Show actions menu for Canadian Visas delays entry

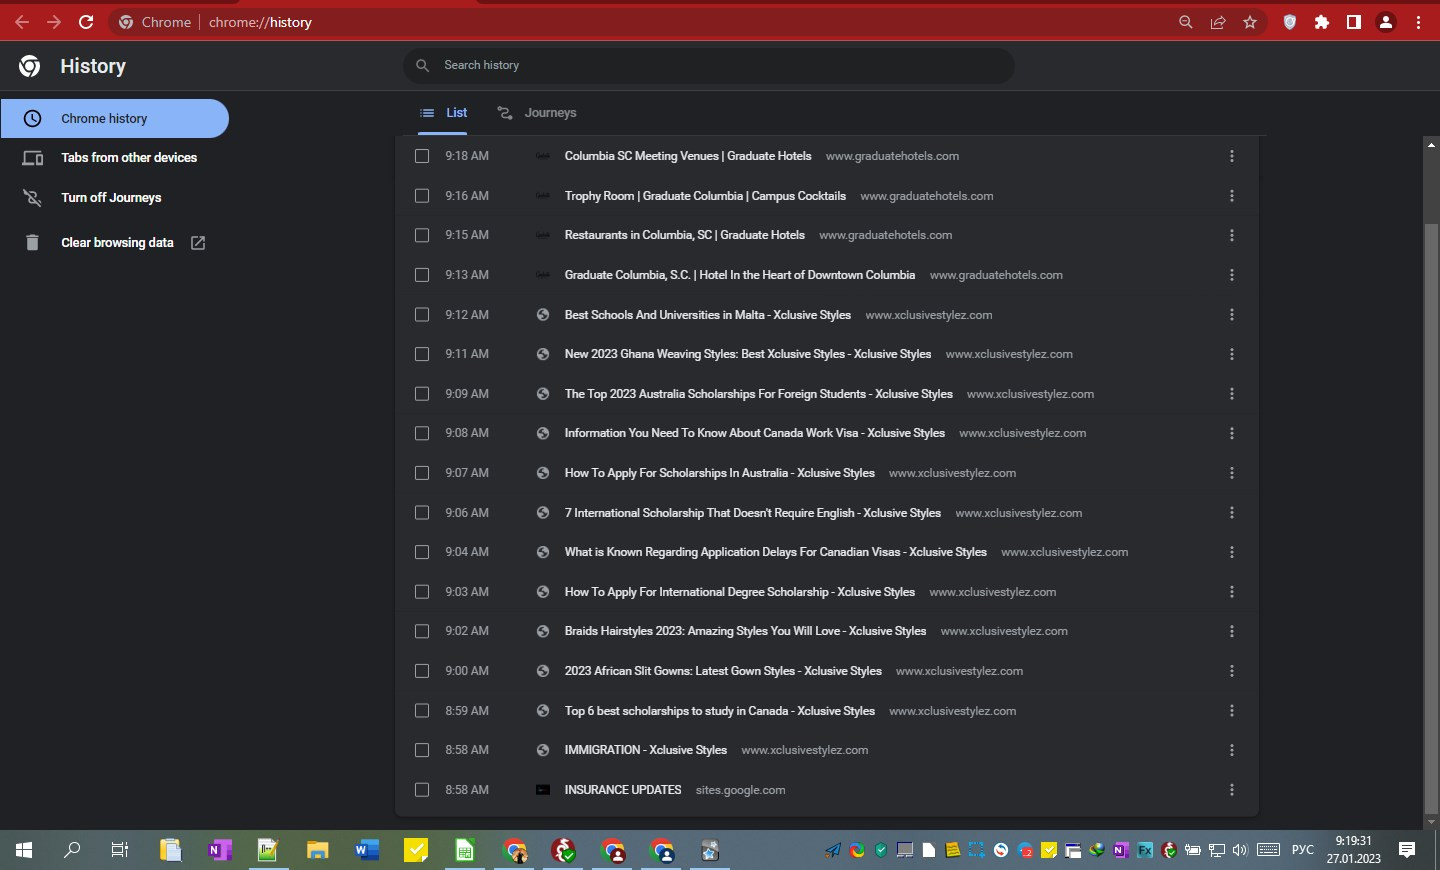1232,552
